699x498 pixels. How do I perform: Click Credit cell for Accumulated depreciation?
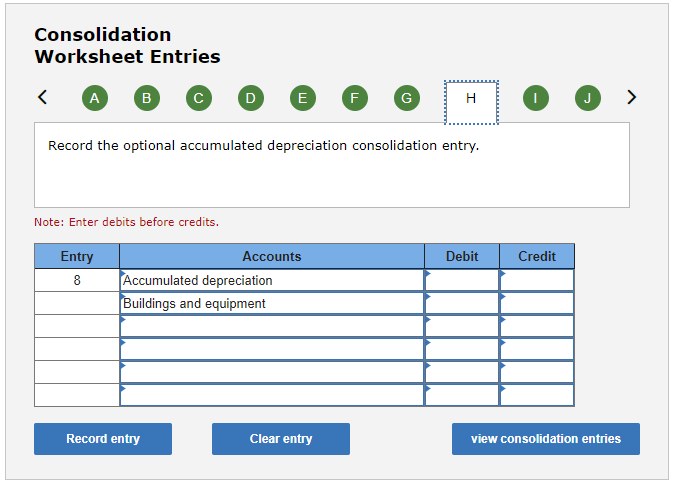pyautogui.click(x=537, y=280)
